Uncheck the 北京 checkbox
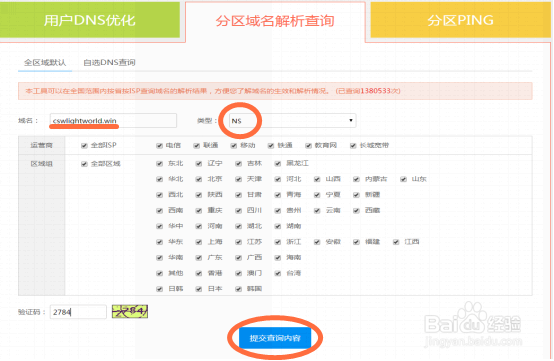 tap(199, 179)
